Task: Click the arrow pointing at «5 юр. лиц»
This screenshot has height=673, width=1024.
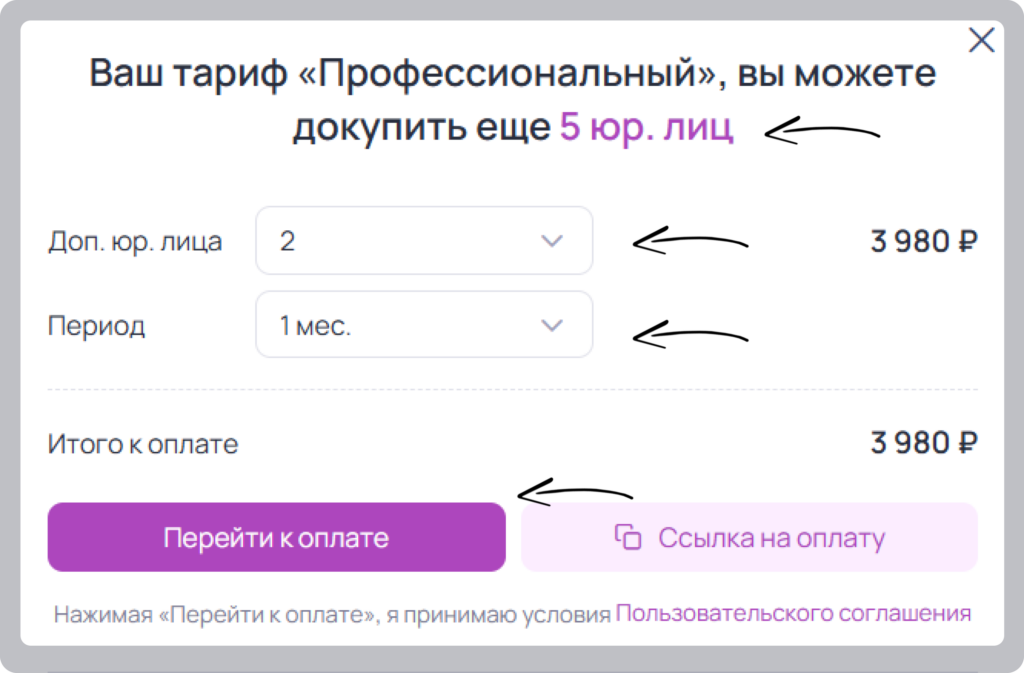Action: (x=822, y=131)
